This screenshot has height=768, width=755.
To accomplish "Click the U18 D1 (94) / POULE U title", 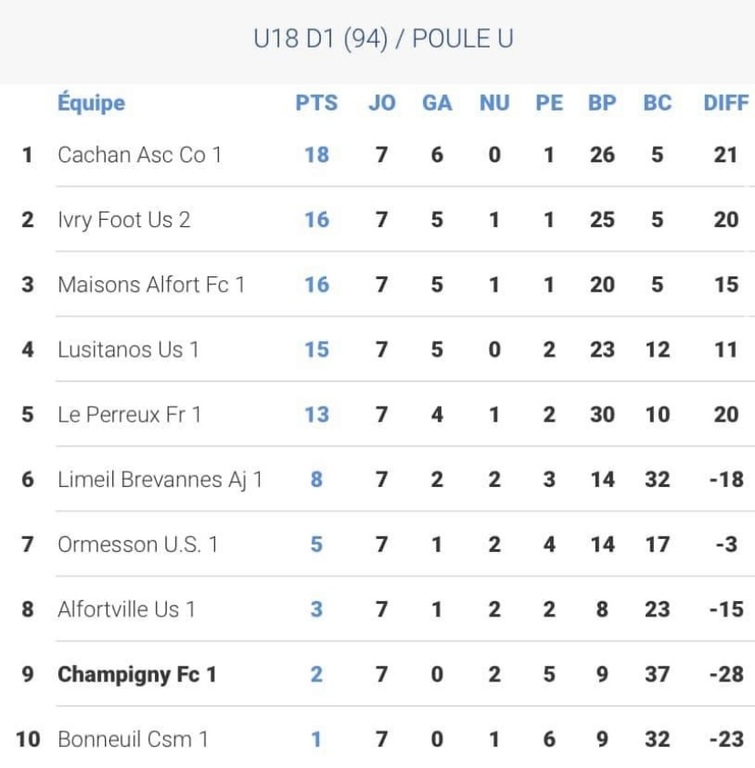I will click(383, 40).
